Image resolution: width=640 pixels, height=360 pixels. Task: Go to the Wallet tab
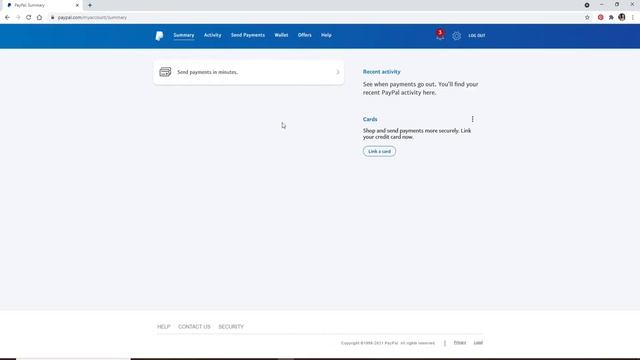pyautogui.click(x=281, y=35)
